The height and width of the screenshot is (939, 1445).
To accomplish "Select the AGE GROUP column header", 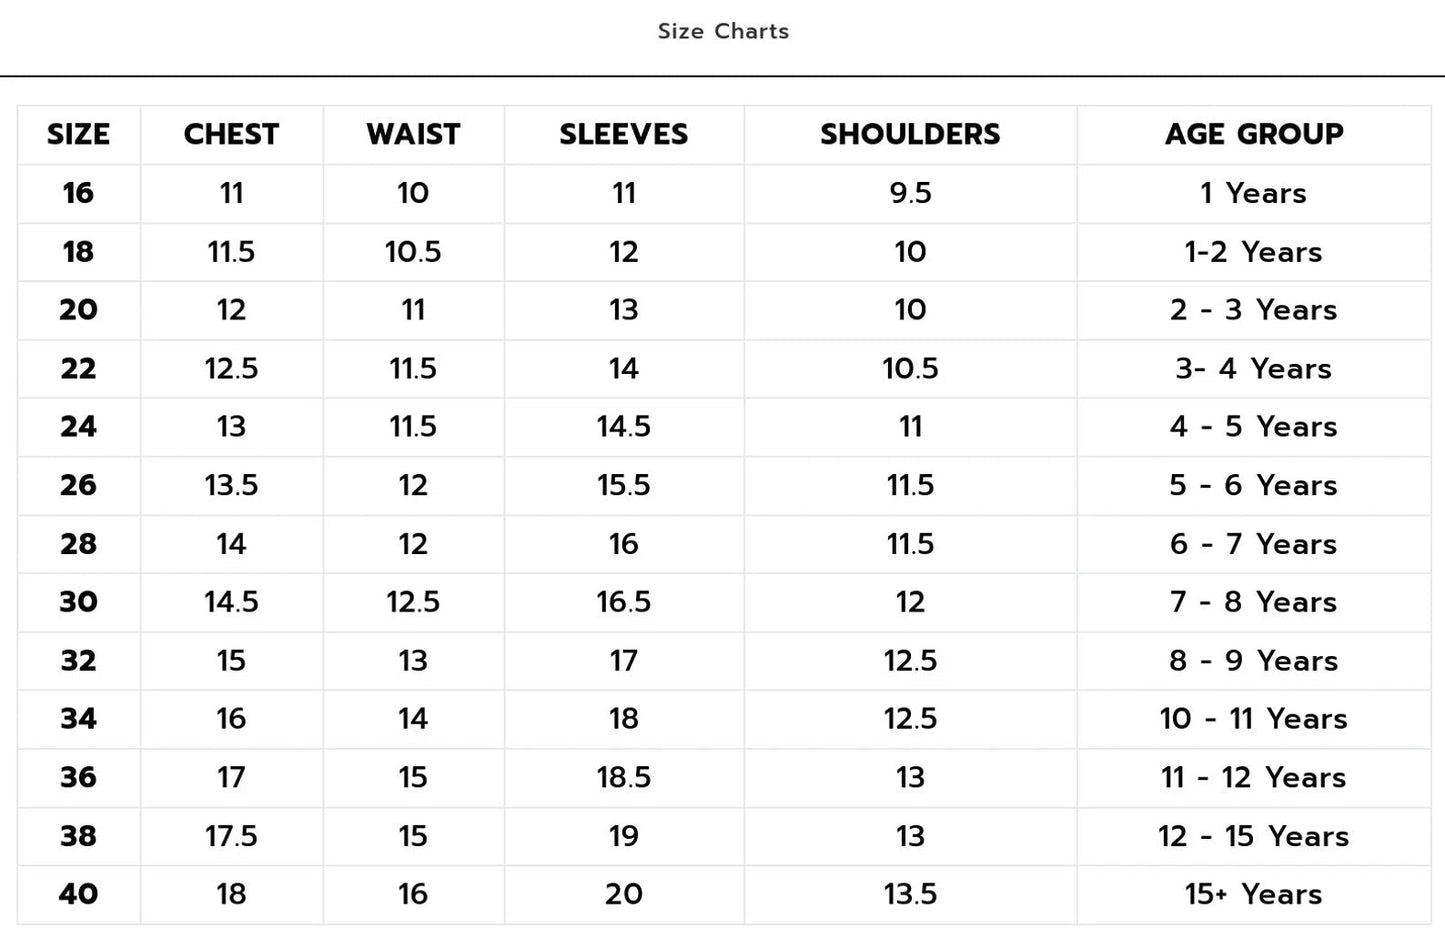I will pyautogui.click(x=1254, y=134).
